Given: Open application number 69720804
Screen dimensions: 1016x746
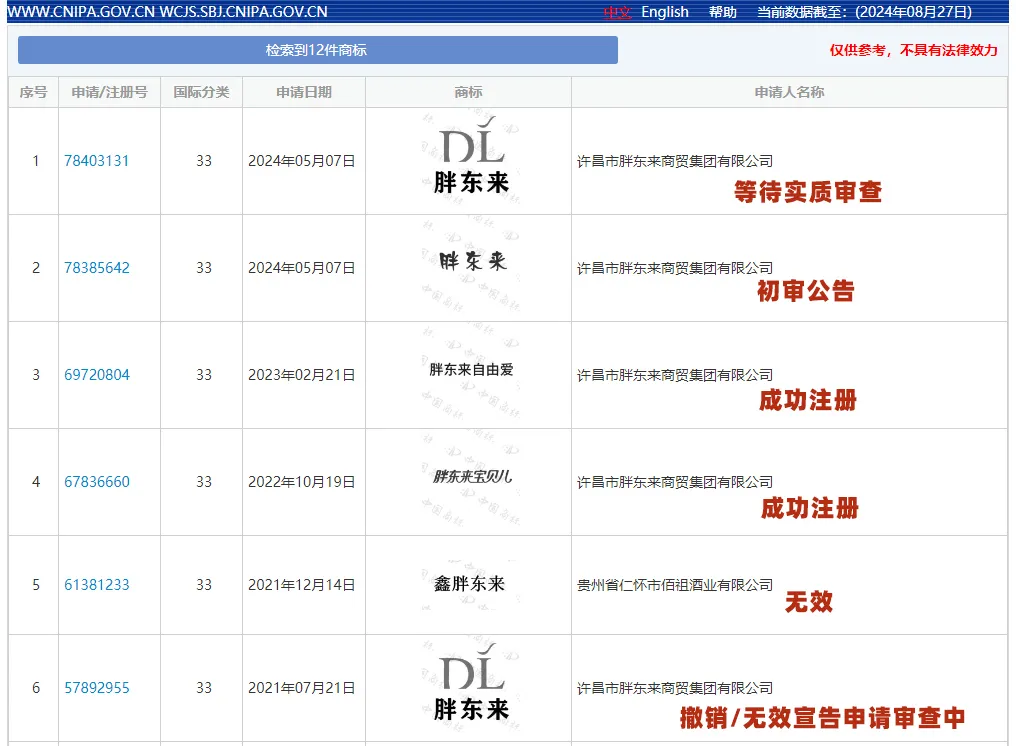Looking at the screenshot, I should pos(97,375).
